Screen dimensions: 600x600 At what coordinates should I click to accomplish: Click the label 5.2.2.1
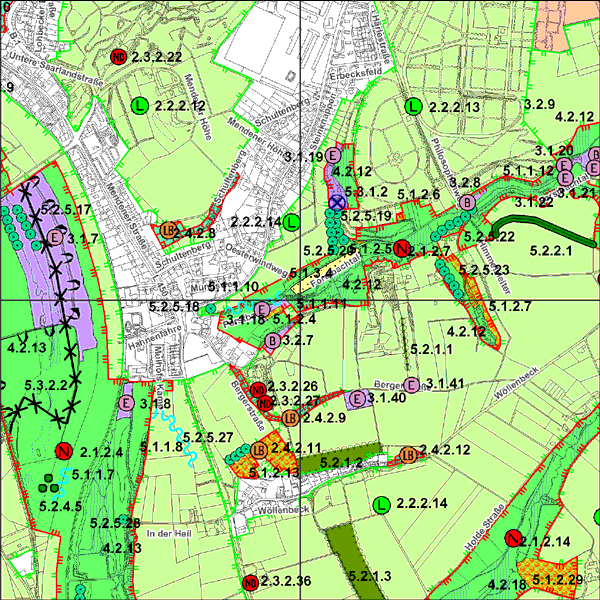tap(551, 251)
